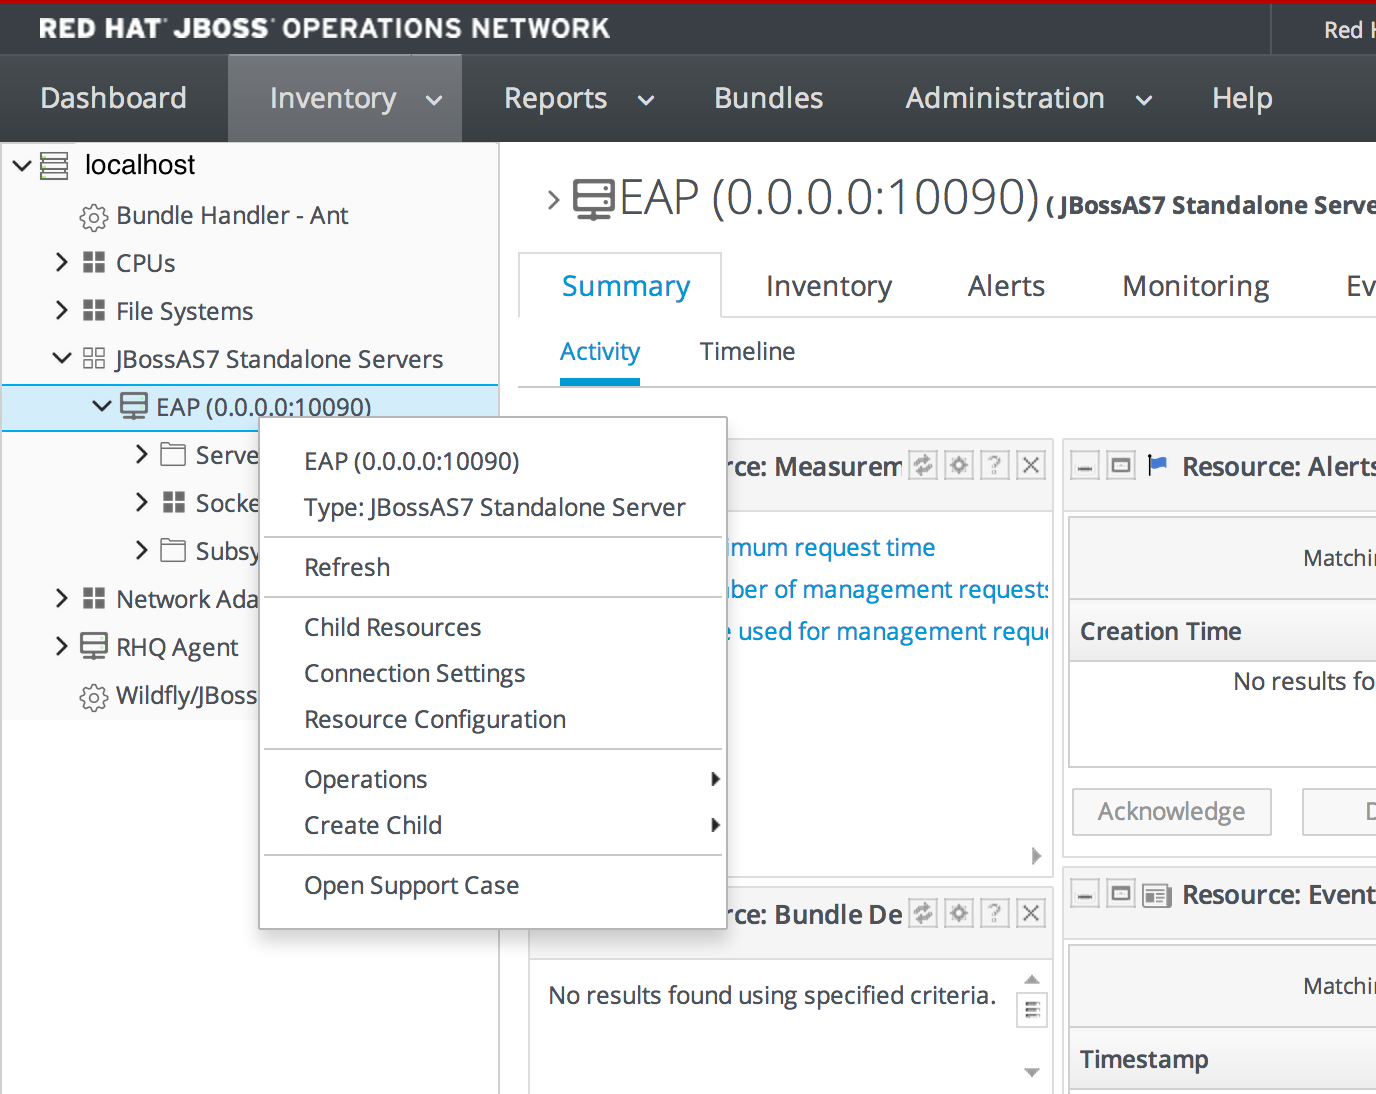This screenshot has height=1094, width=1376.
Task: Click the flag icon of the Resource: Alerts portlet
Action: click(x=1158, y=465)
